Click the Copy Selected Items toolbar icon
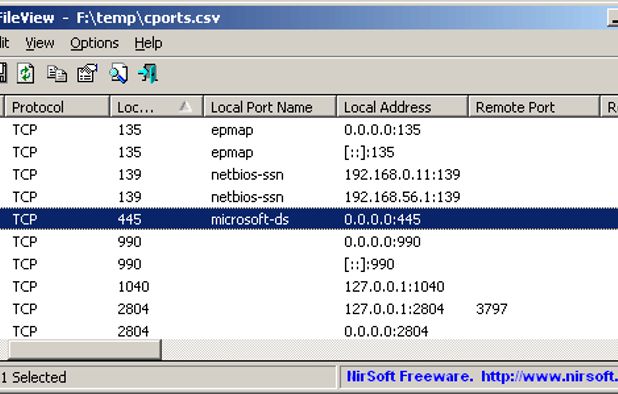 coord(57,73)
